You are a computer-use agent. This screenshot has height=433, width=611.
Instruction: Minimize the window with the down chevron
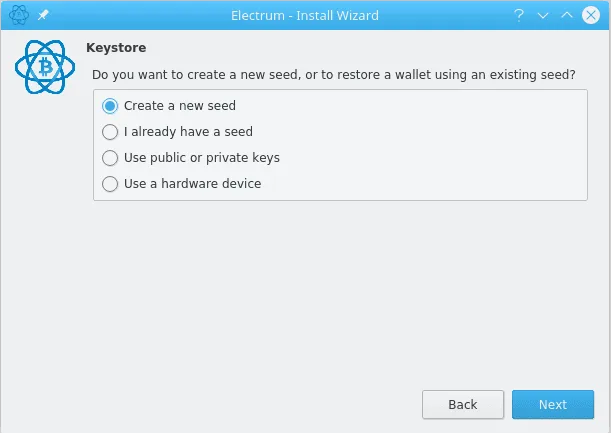point(543,16)
